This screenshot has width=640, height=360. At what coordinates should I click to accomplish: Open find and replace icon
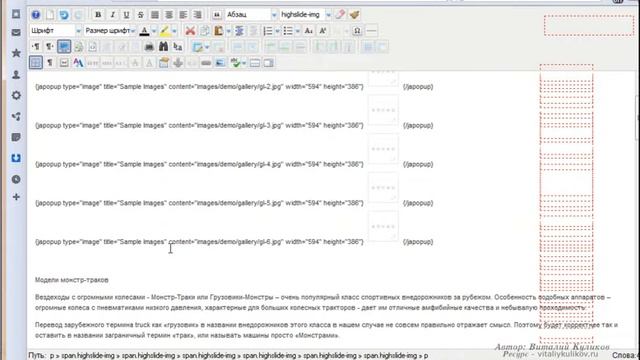click(178, 47)
